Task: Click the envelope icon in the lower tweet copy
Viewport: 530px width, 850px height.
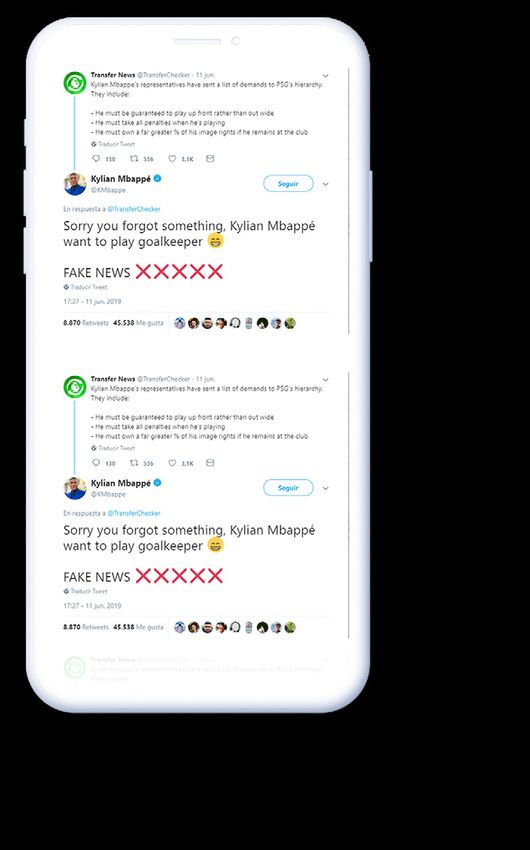Action: [x=210, y=463]
